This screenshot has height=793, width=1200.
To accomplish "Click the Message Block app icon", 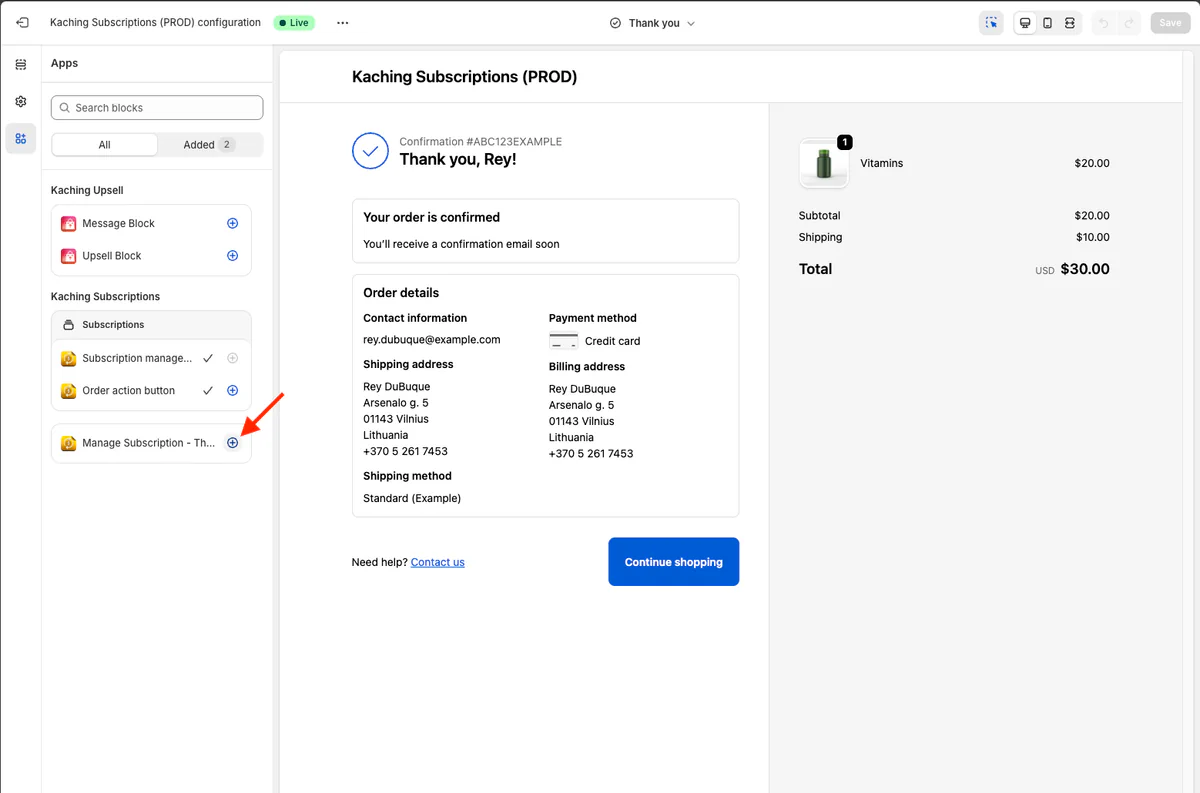I will (x=68, y=224).
